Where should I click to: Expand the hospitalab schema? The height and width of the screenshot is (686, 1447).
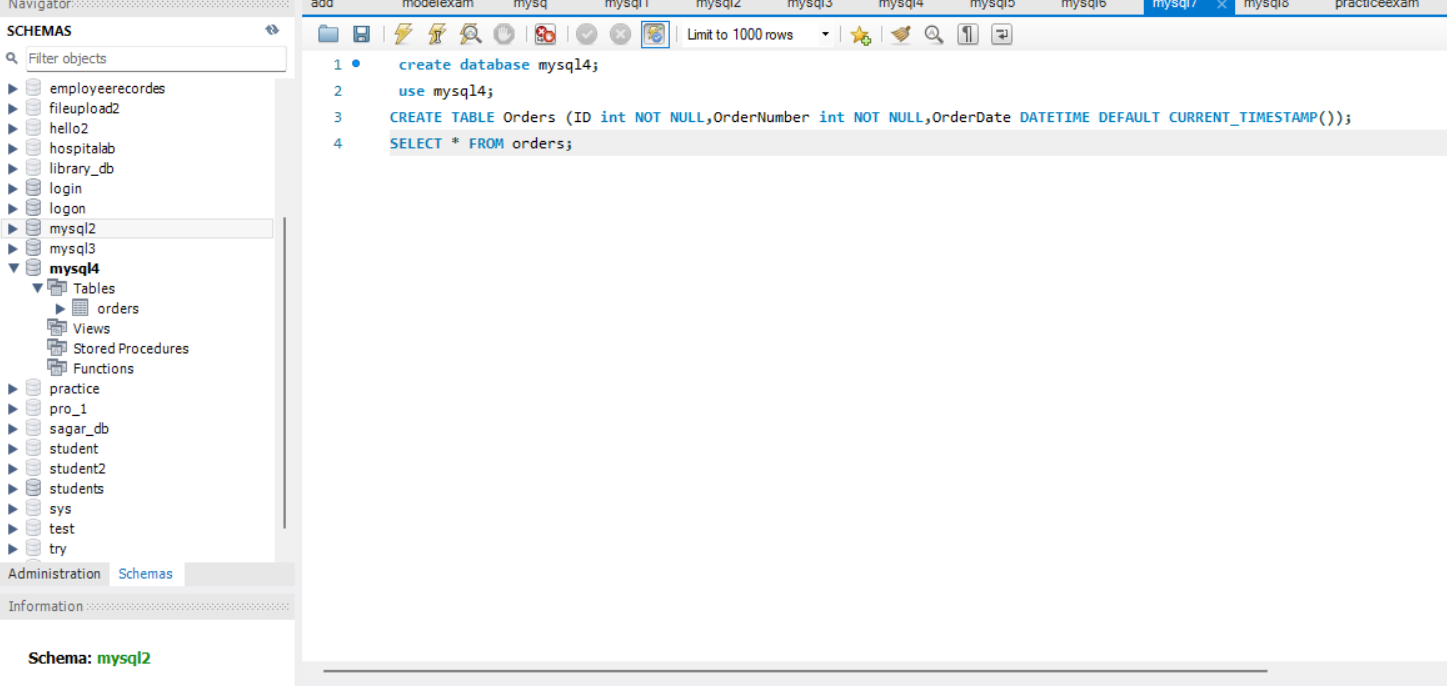click(13, 148)
